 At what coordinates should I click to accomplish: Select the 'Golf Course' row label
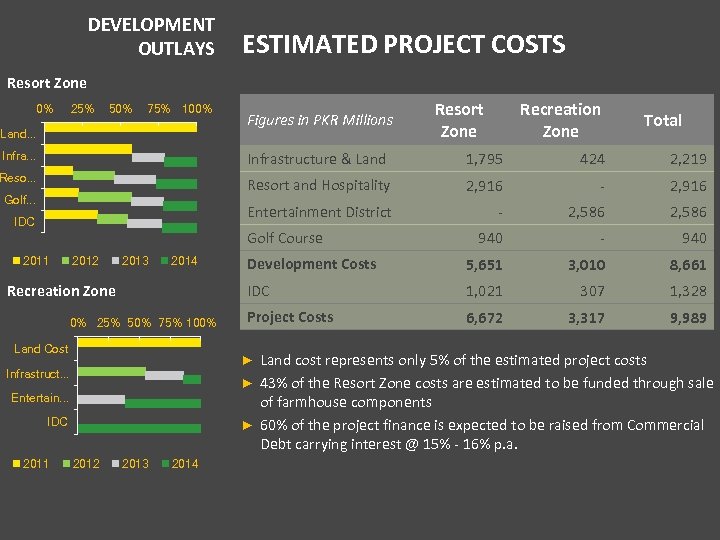(x=285, y=238)
